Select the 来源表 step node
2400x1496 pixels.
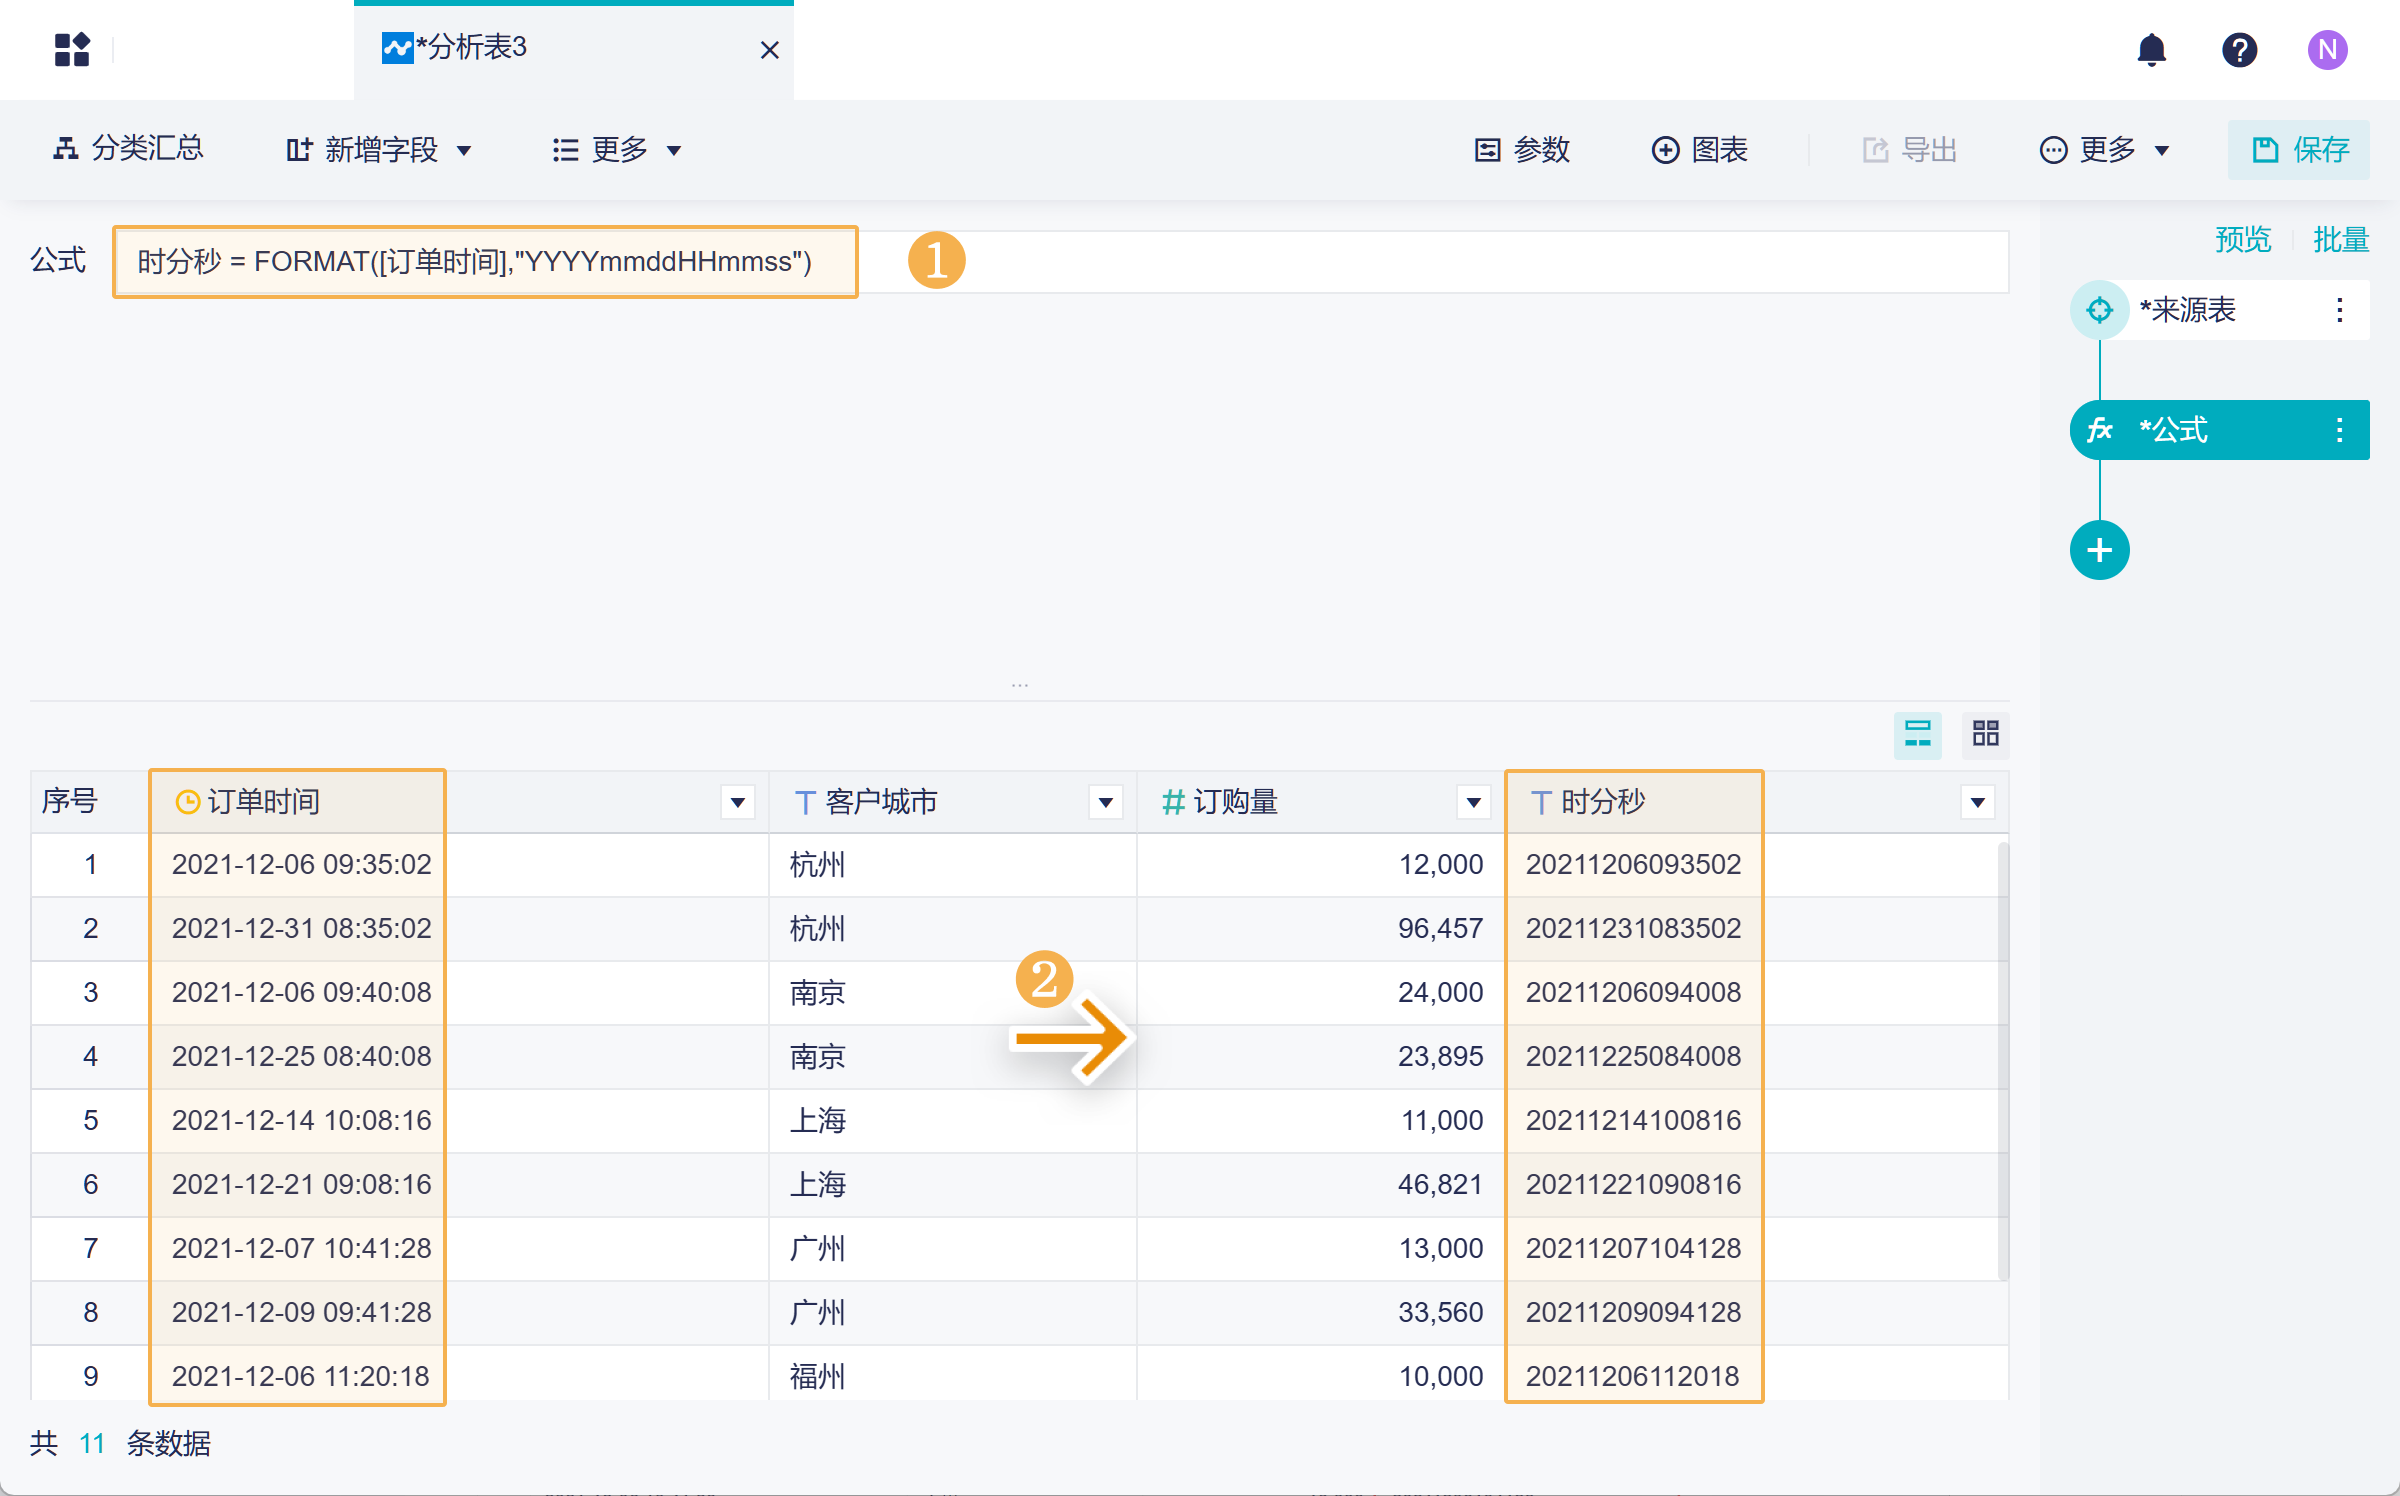click(x=2185, y=310)
